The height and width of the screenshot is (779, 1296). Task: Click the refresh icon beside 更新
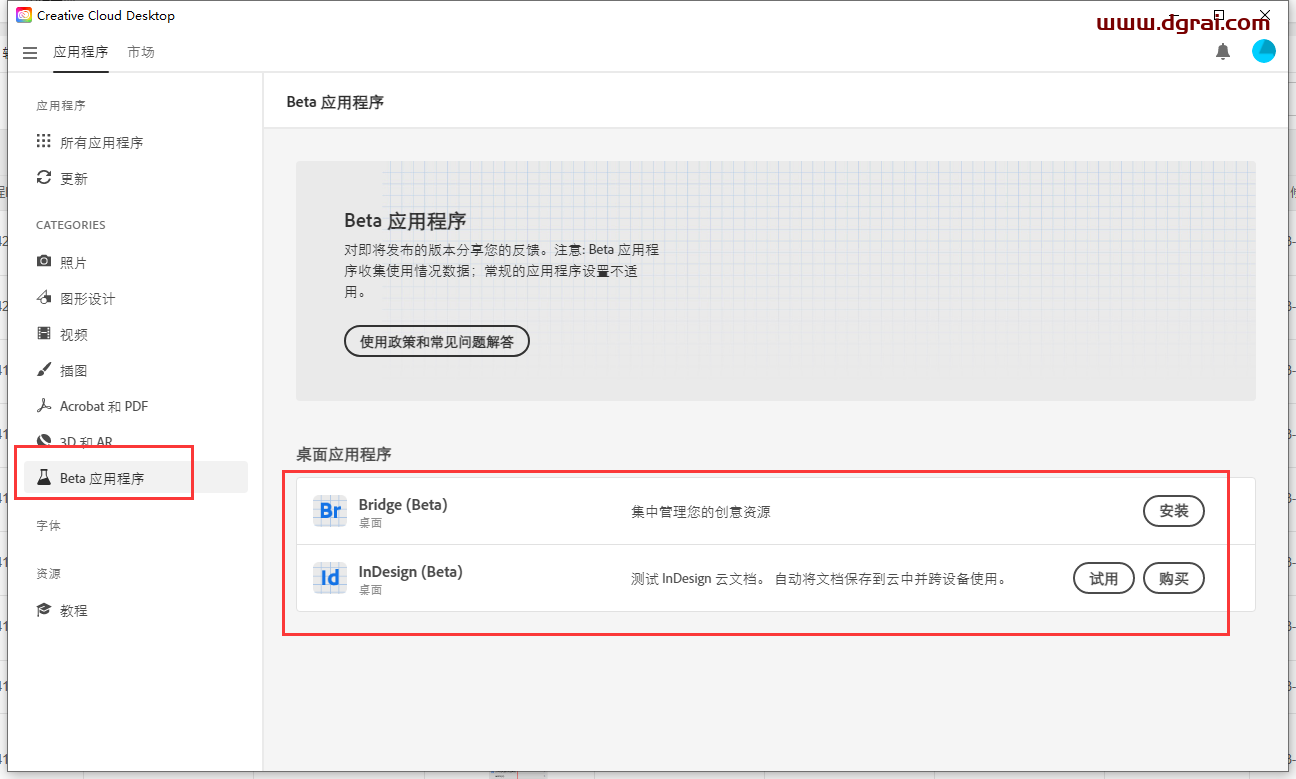pos(43,177)
